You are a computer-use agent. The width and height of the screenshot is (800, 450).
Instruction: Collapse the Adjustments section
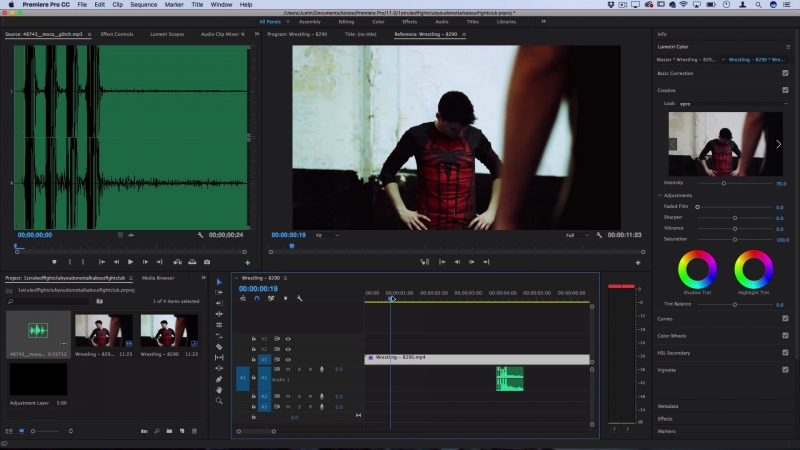click(x=660, y=195)
